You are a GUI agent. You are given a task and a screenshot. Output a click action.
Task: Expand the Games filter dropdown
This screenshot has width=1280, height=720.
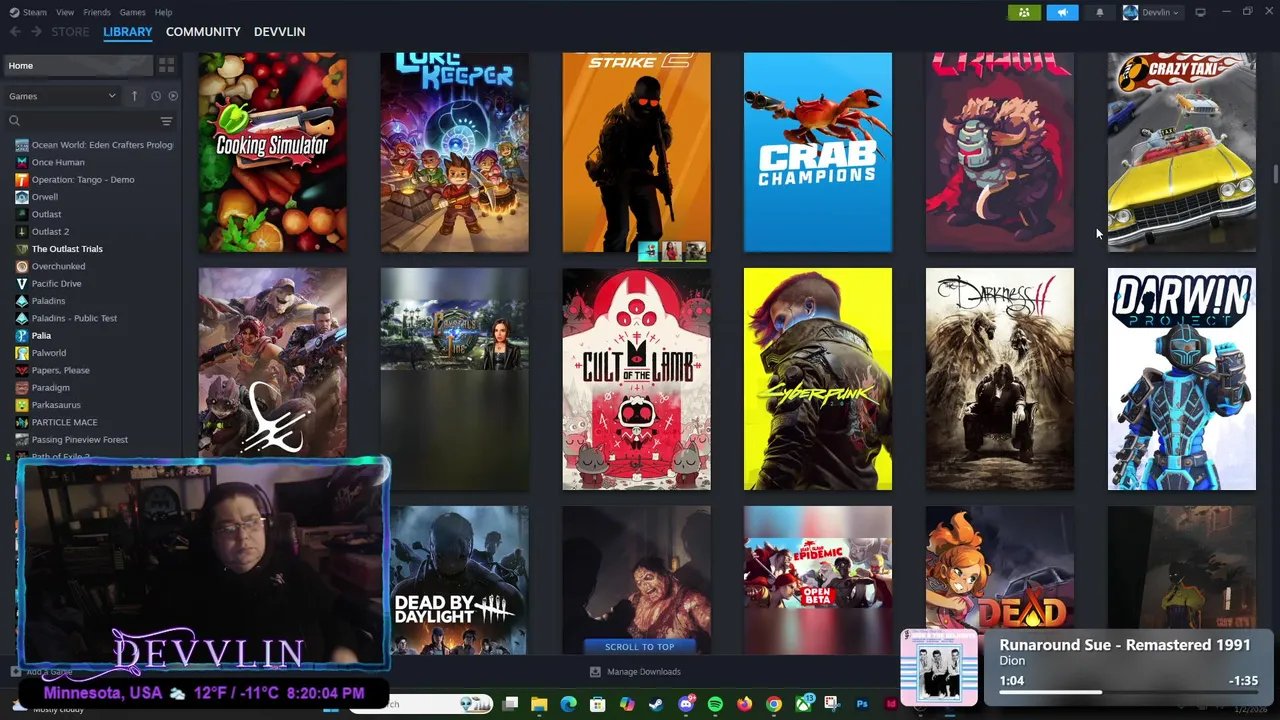pyautogui.click(x=62, y=96)
